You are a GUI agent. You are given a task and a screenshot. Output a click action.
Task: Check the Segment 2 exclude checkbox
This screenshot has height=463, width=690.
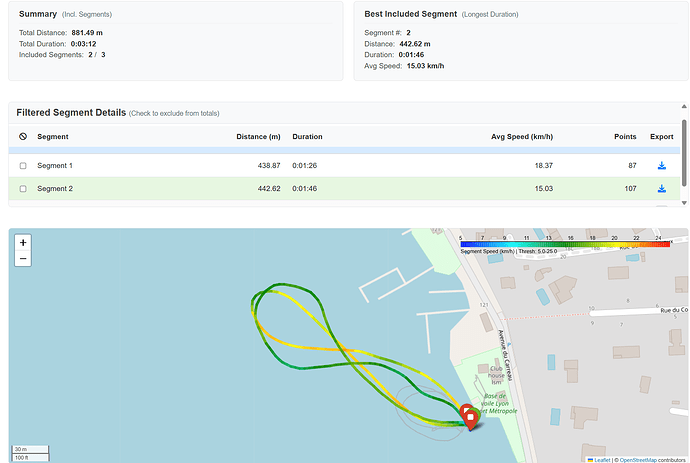click(x=23, y=188)
